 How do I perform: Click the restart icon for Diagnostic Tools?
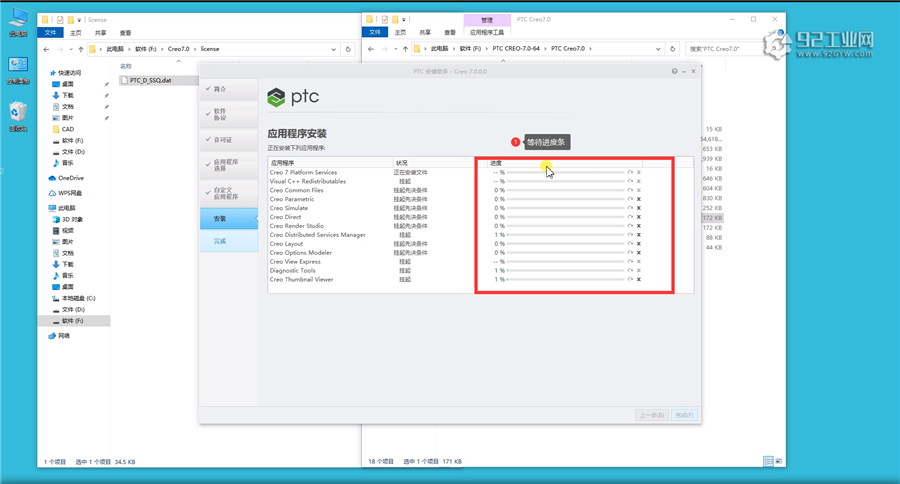click(x=630, y=270)
